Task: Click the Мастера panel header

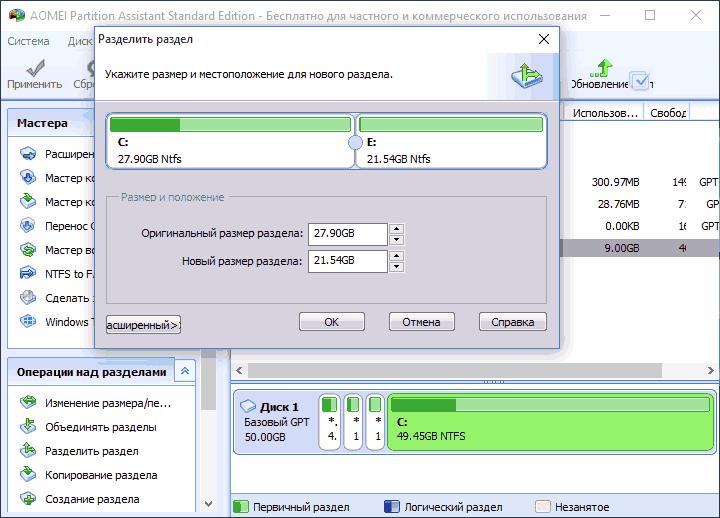Action: (51, 123)
